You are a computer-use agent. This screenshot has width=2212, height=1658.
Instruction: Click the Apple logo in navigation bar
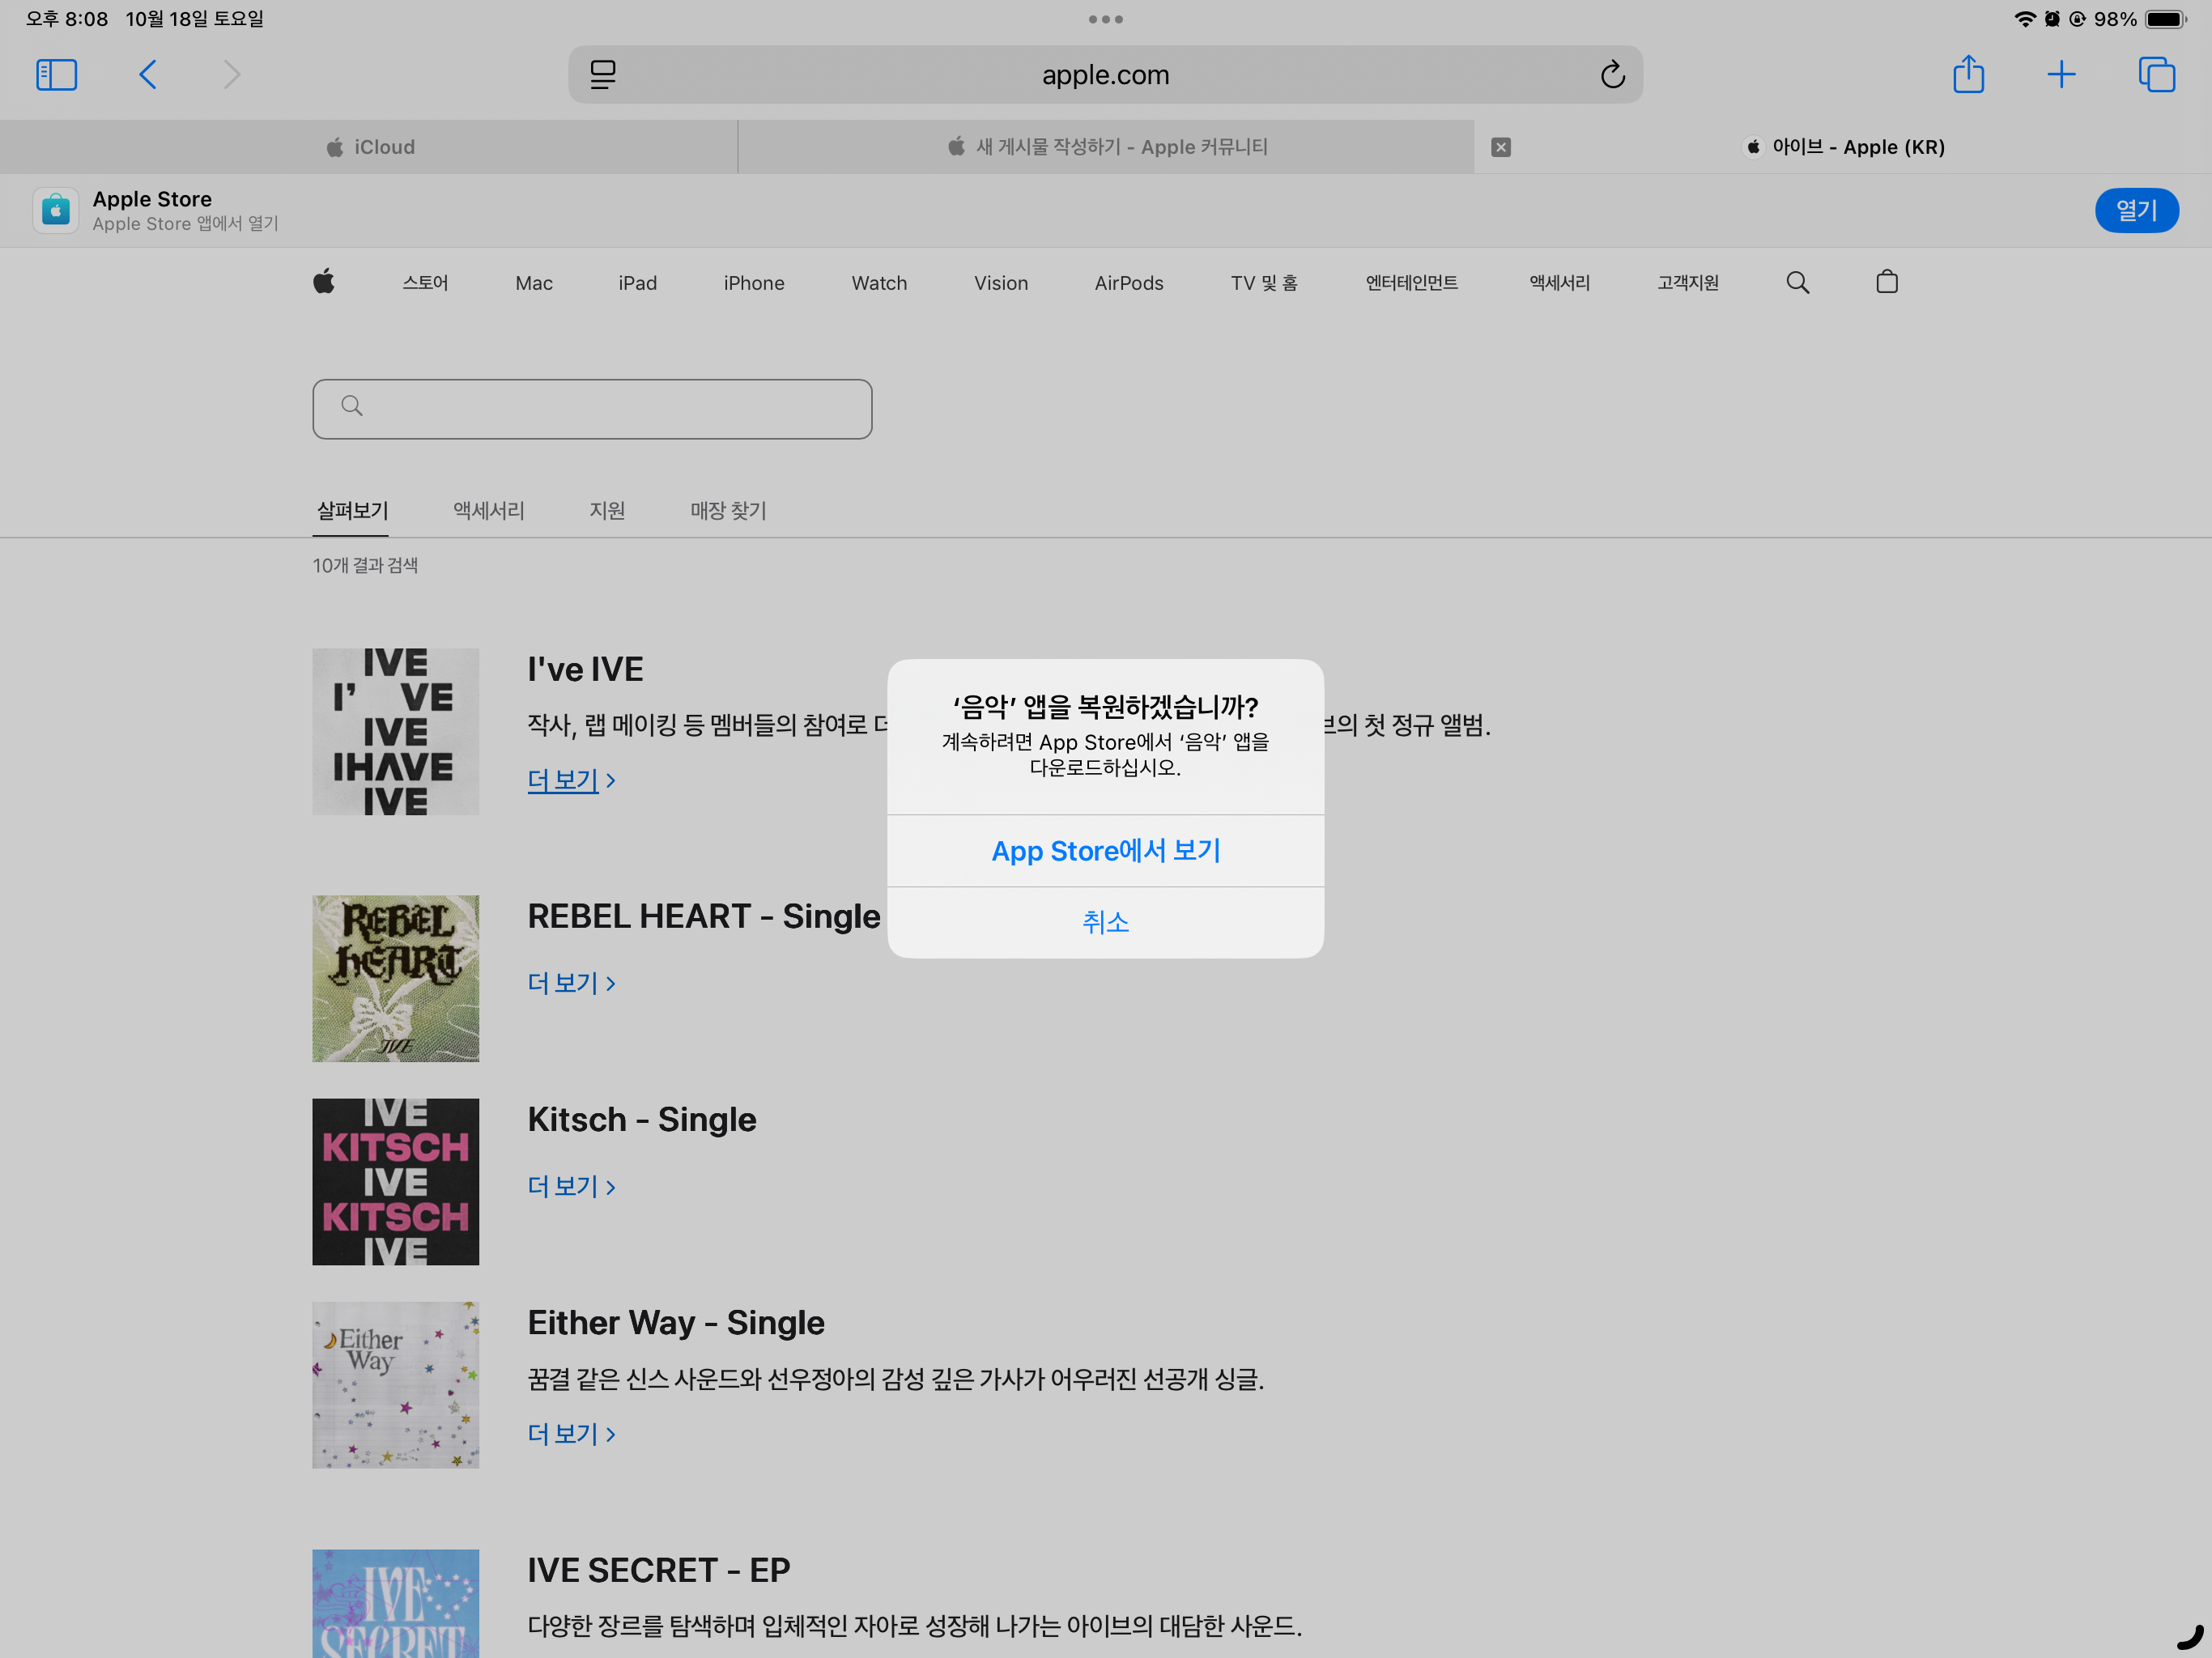[324, 283]
